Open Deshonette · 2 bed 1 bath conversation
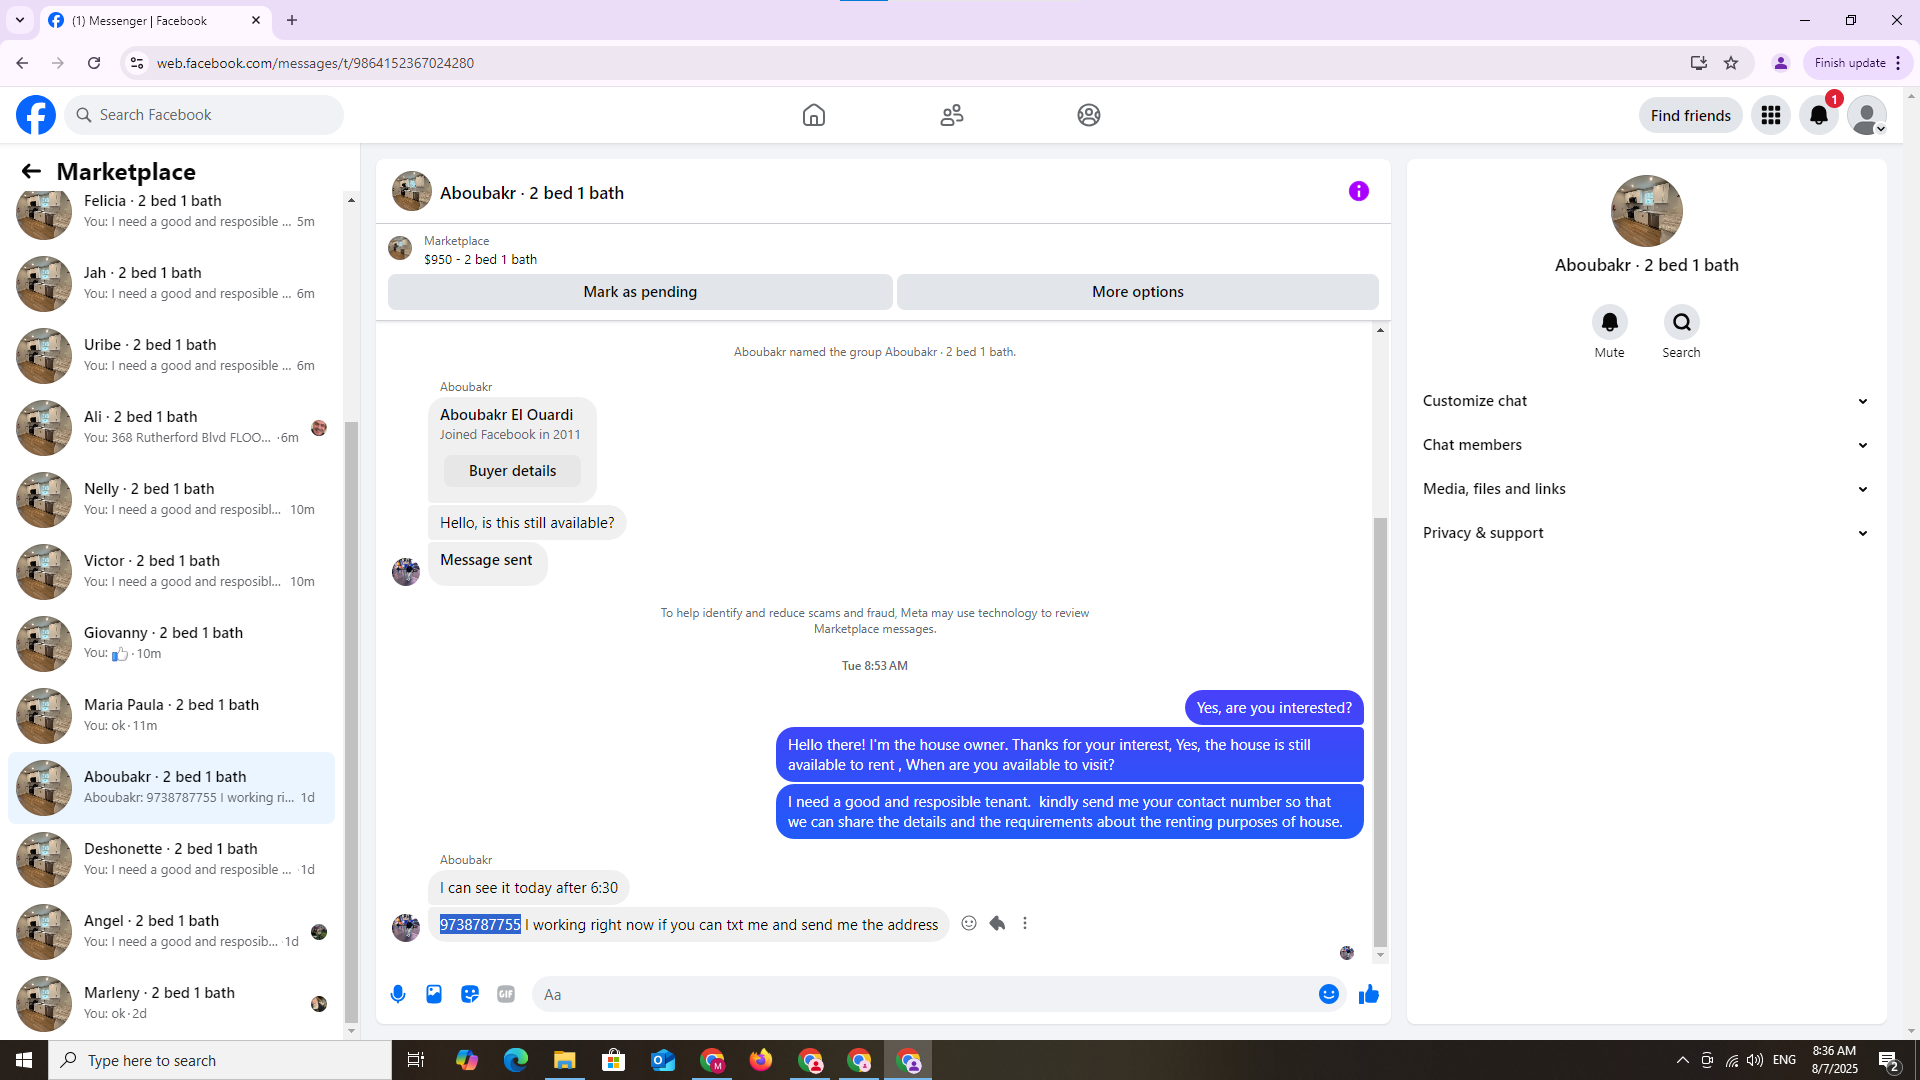 [x=172, y=859]
